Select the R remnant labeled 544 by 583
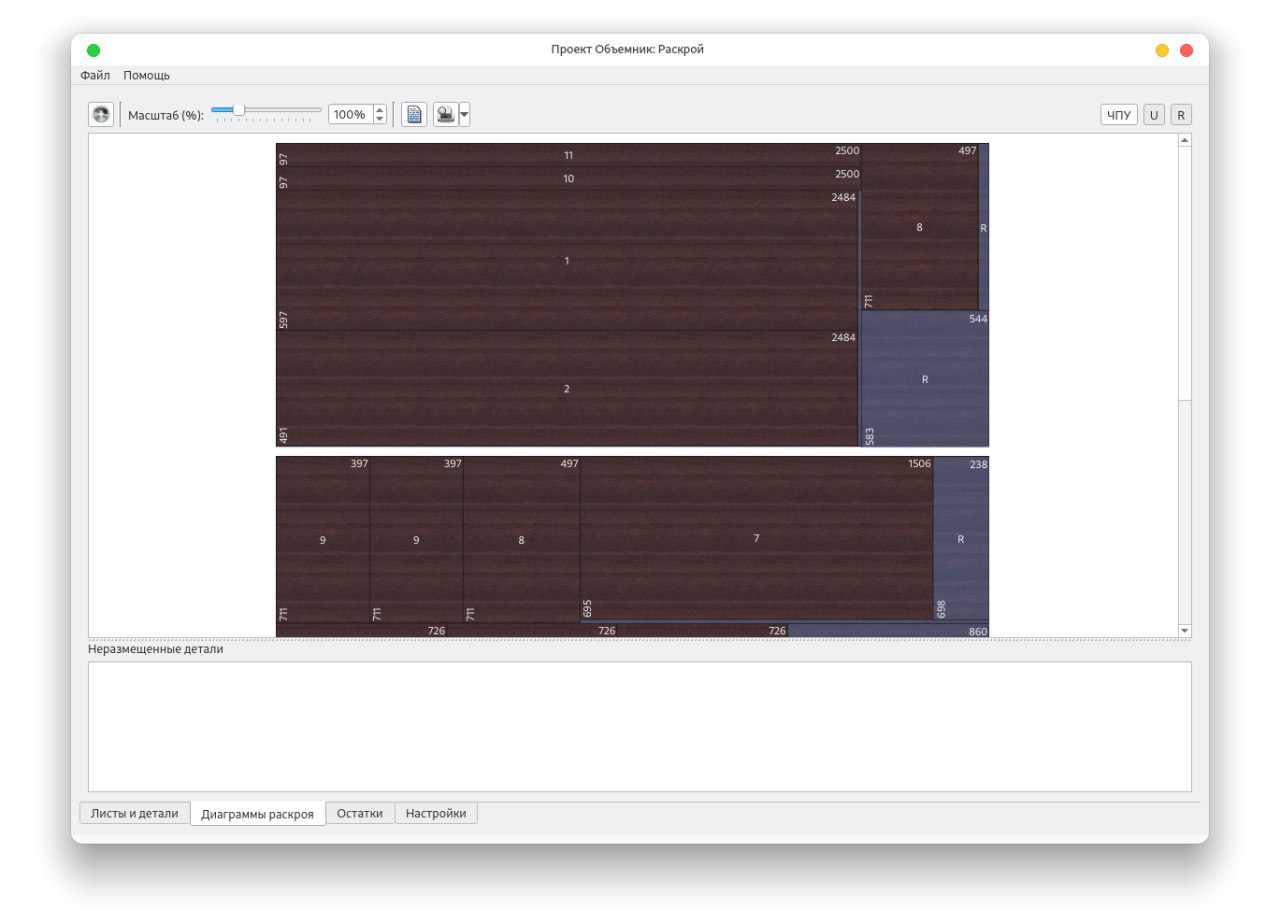1280x924 pixels. [925, 379]
